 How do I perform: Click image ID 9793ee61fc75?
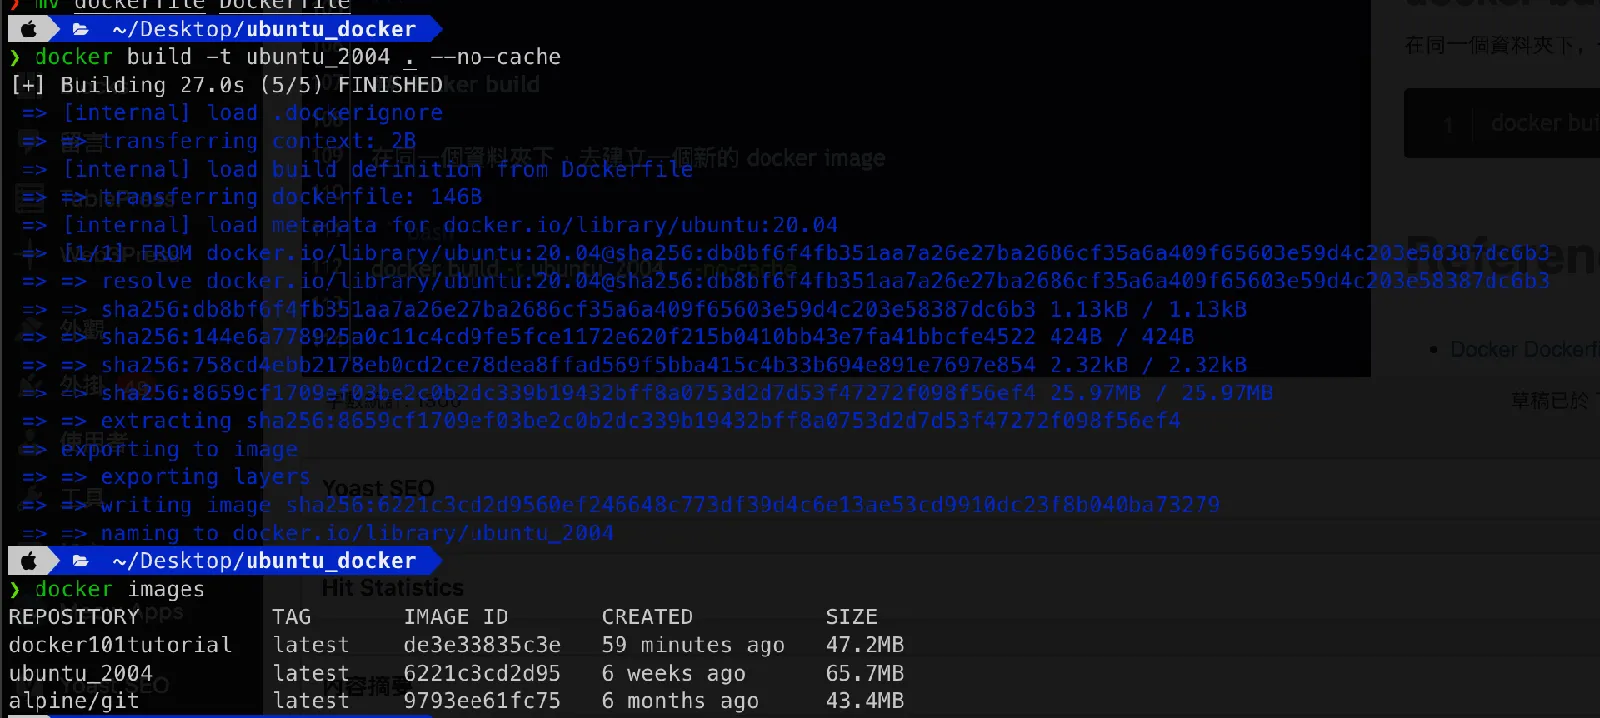(482, 701)
